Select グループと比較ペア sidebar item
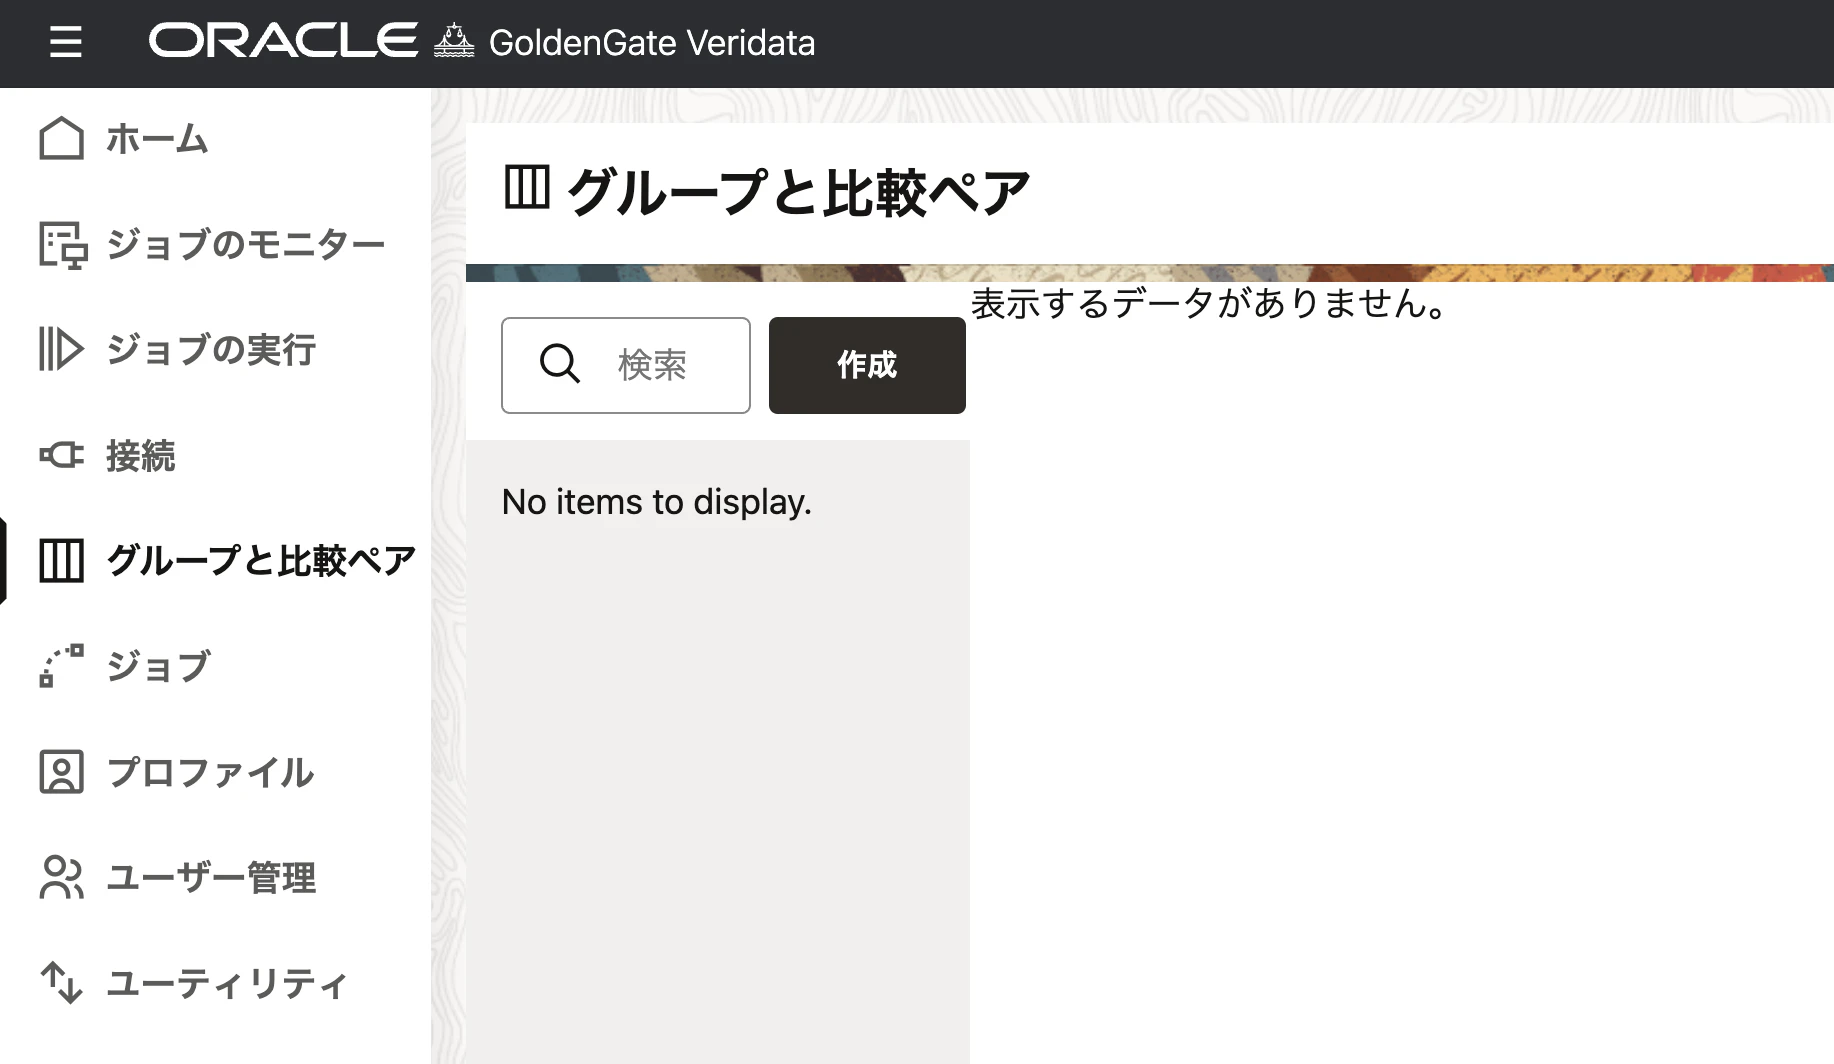 [261, 561]
